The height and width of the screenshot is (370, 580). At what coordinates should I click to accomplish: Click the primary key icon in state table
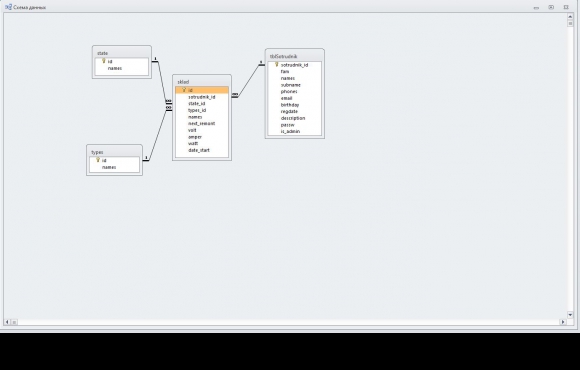point(104,61)
